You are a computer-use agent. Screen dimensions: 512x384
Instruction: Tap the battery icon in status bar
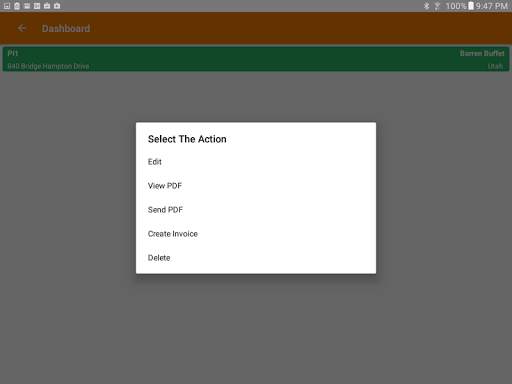point(471,6)
